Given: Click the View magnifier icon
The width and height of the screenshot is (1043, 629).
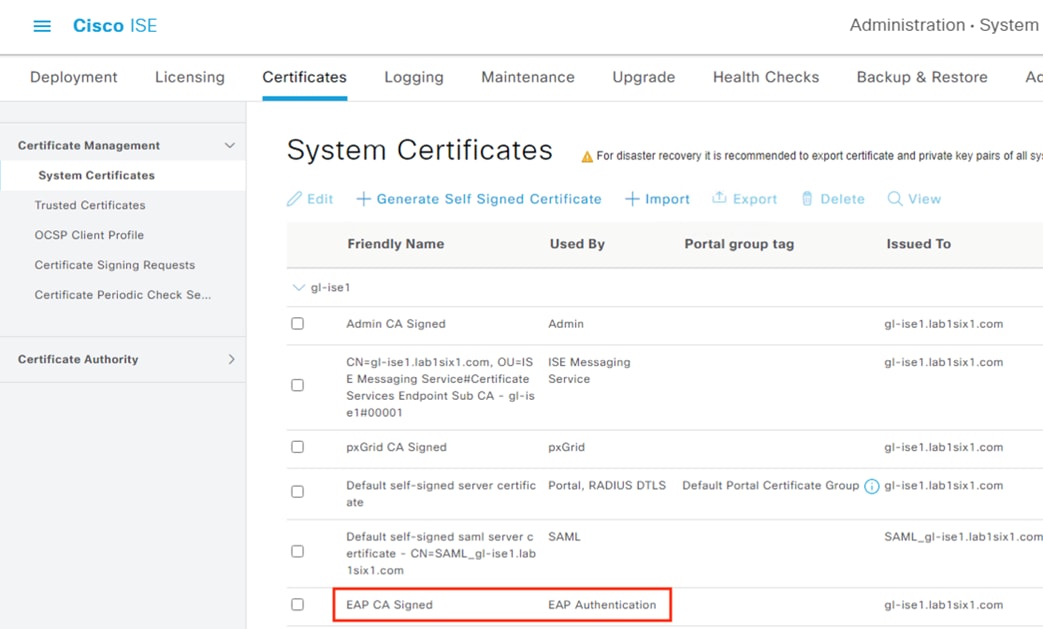Looking at the screenshot, I should (895, 199).
